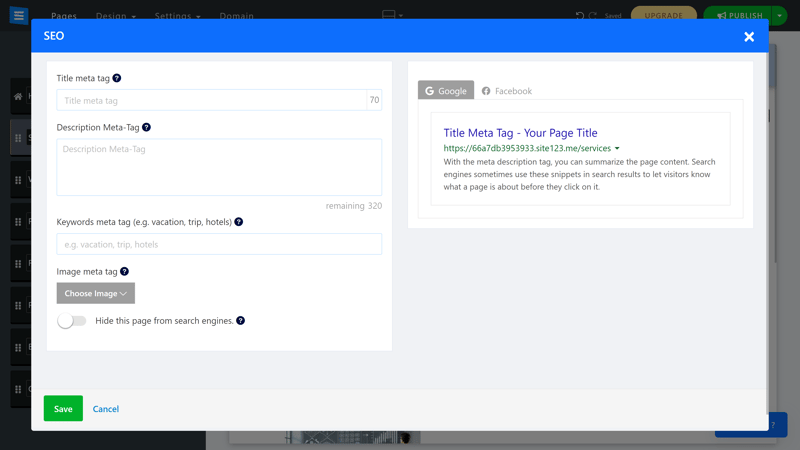Switch to the Google preview tab
The width and height of the screenshot is (800, 450).
[x=446, y=90]
